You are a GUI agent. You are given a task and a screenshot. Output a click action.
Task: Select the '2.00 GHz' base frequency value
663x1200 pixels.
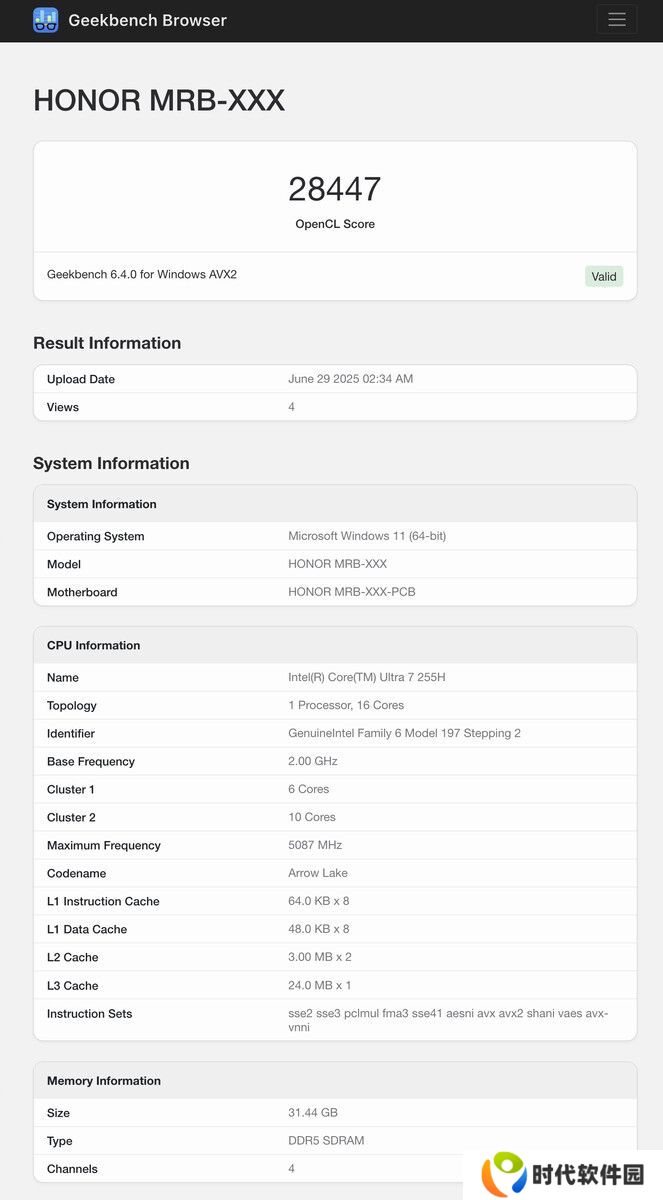pos(313,761)
